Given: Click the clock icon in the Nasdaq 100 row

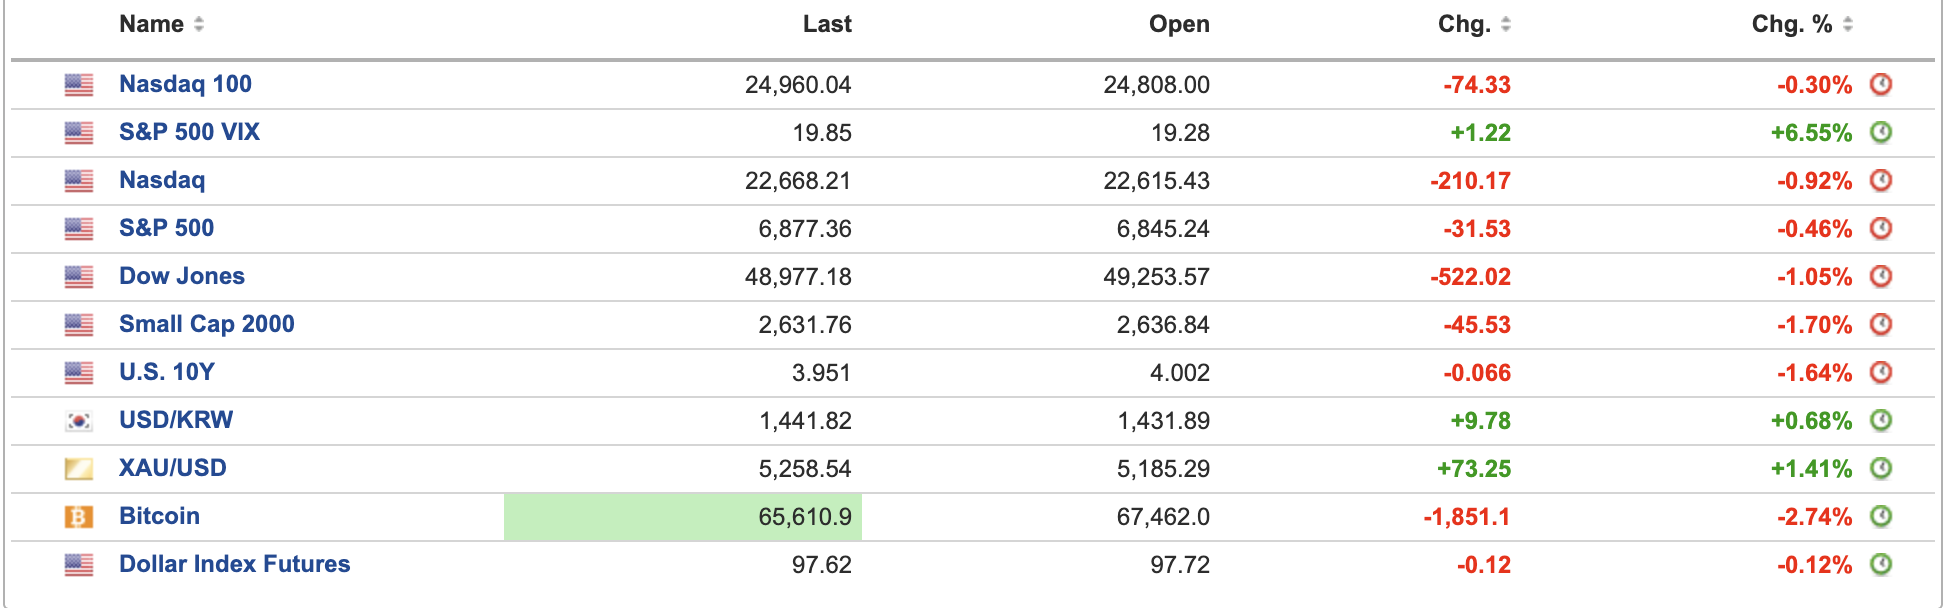Looking at the screenshot, I should coord(1881,84).
